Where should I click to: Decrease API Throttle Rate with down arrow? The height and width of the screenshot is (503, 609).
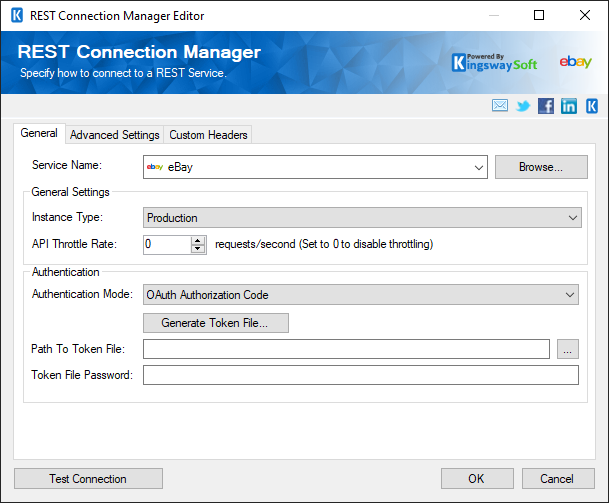(x=198, y=249)
